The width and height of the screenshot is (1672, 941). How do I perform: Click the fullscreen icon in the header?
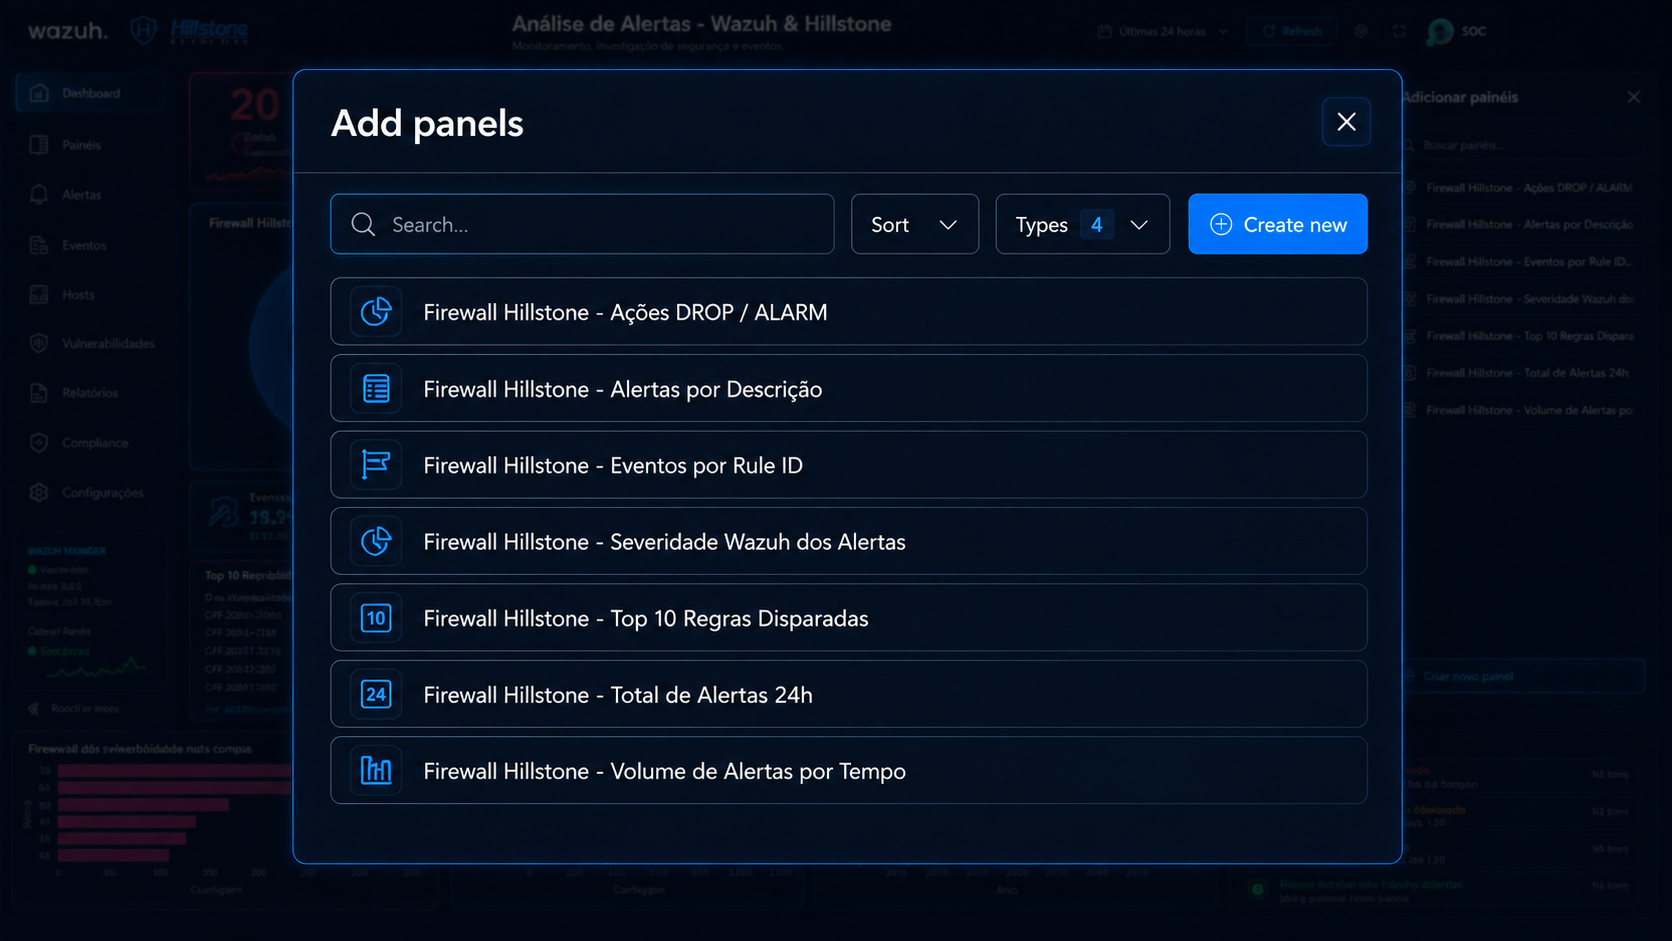(x=1399, y=31)
